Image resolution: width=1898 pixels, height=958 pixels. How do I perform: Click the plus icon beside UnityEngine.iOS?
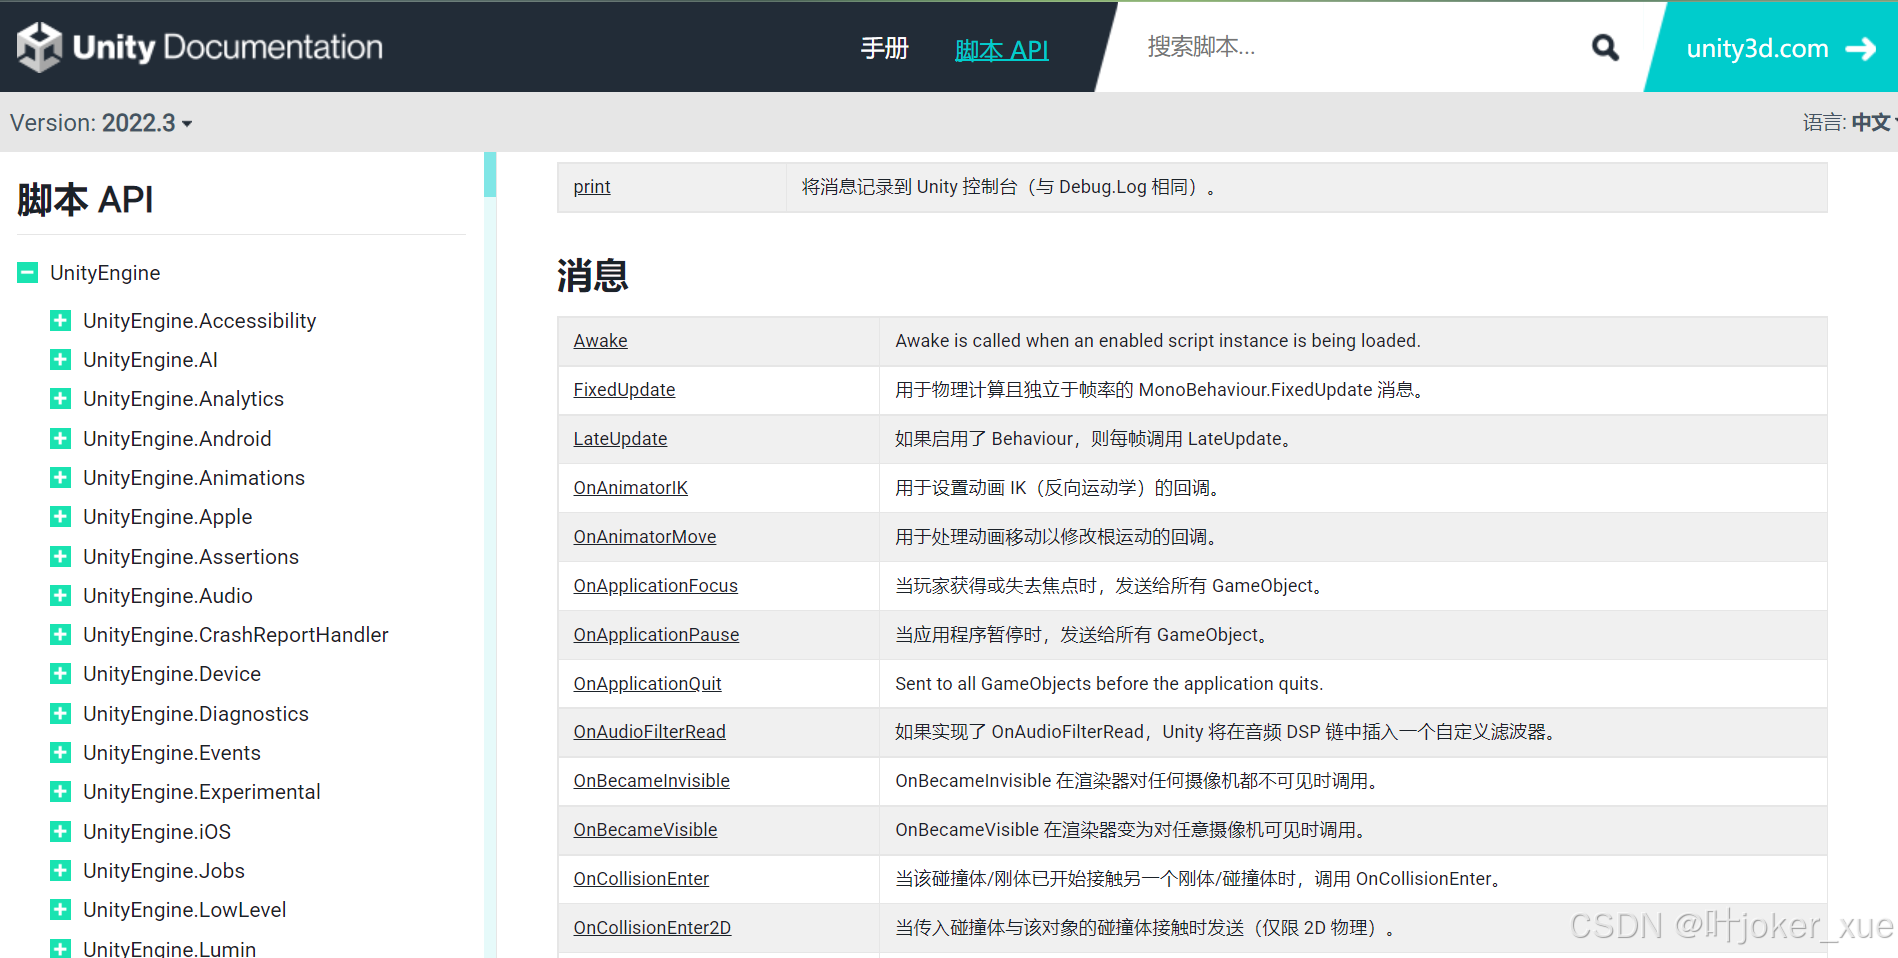click(60, 831)
